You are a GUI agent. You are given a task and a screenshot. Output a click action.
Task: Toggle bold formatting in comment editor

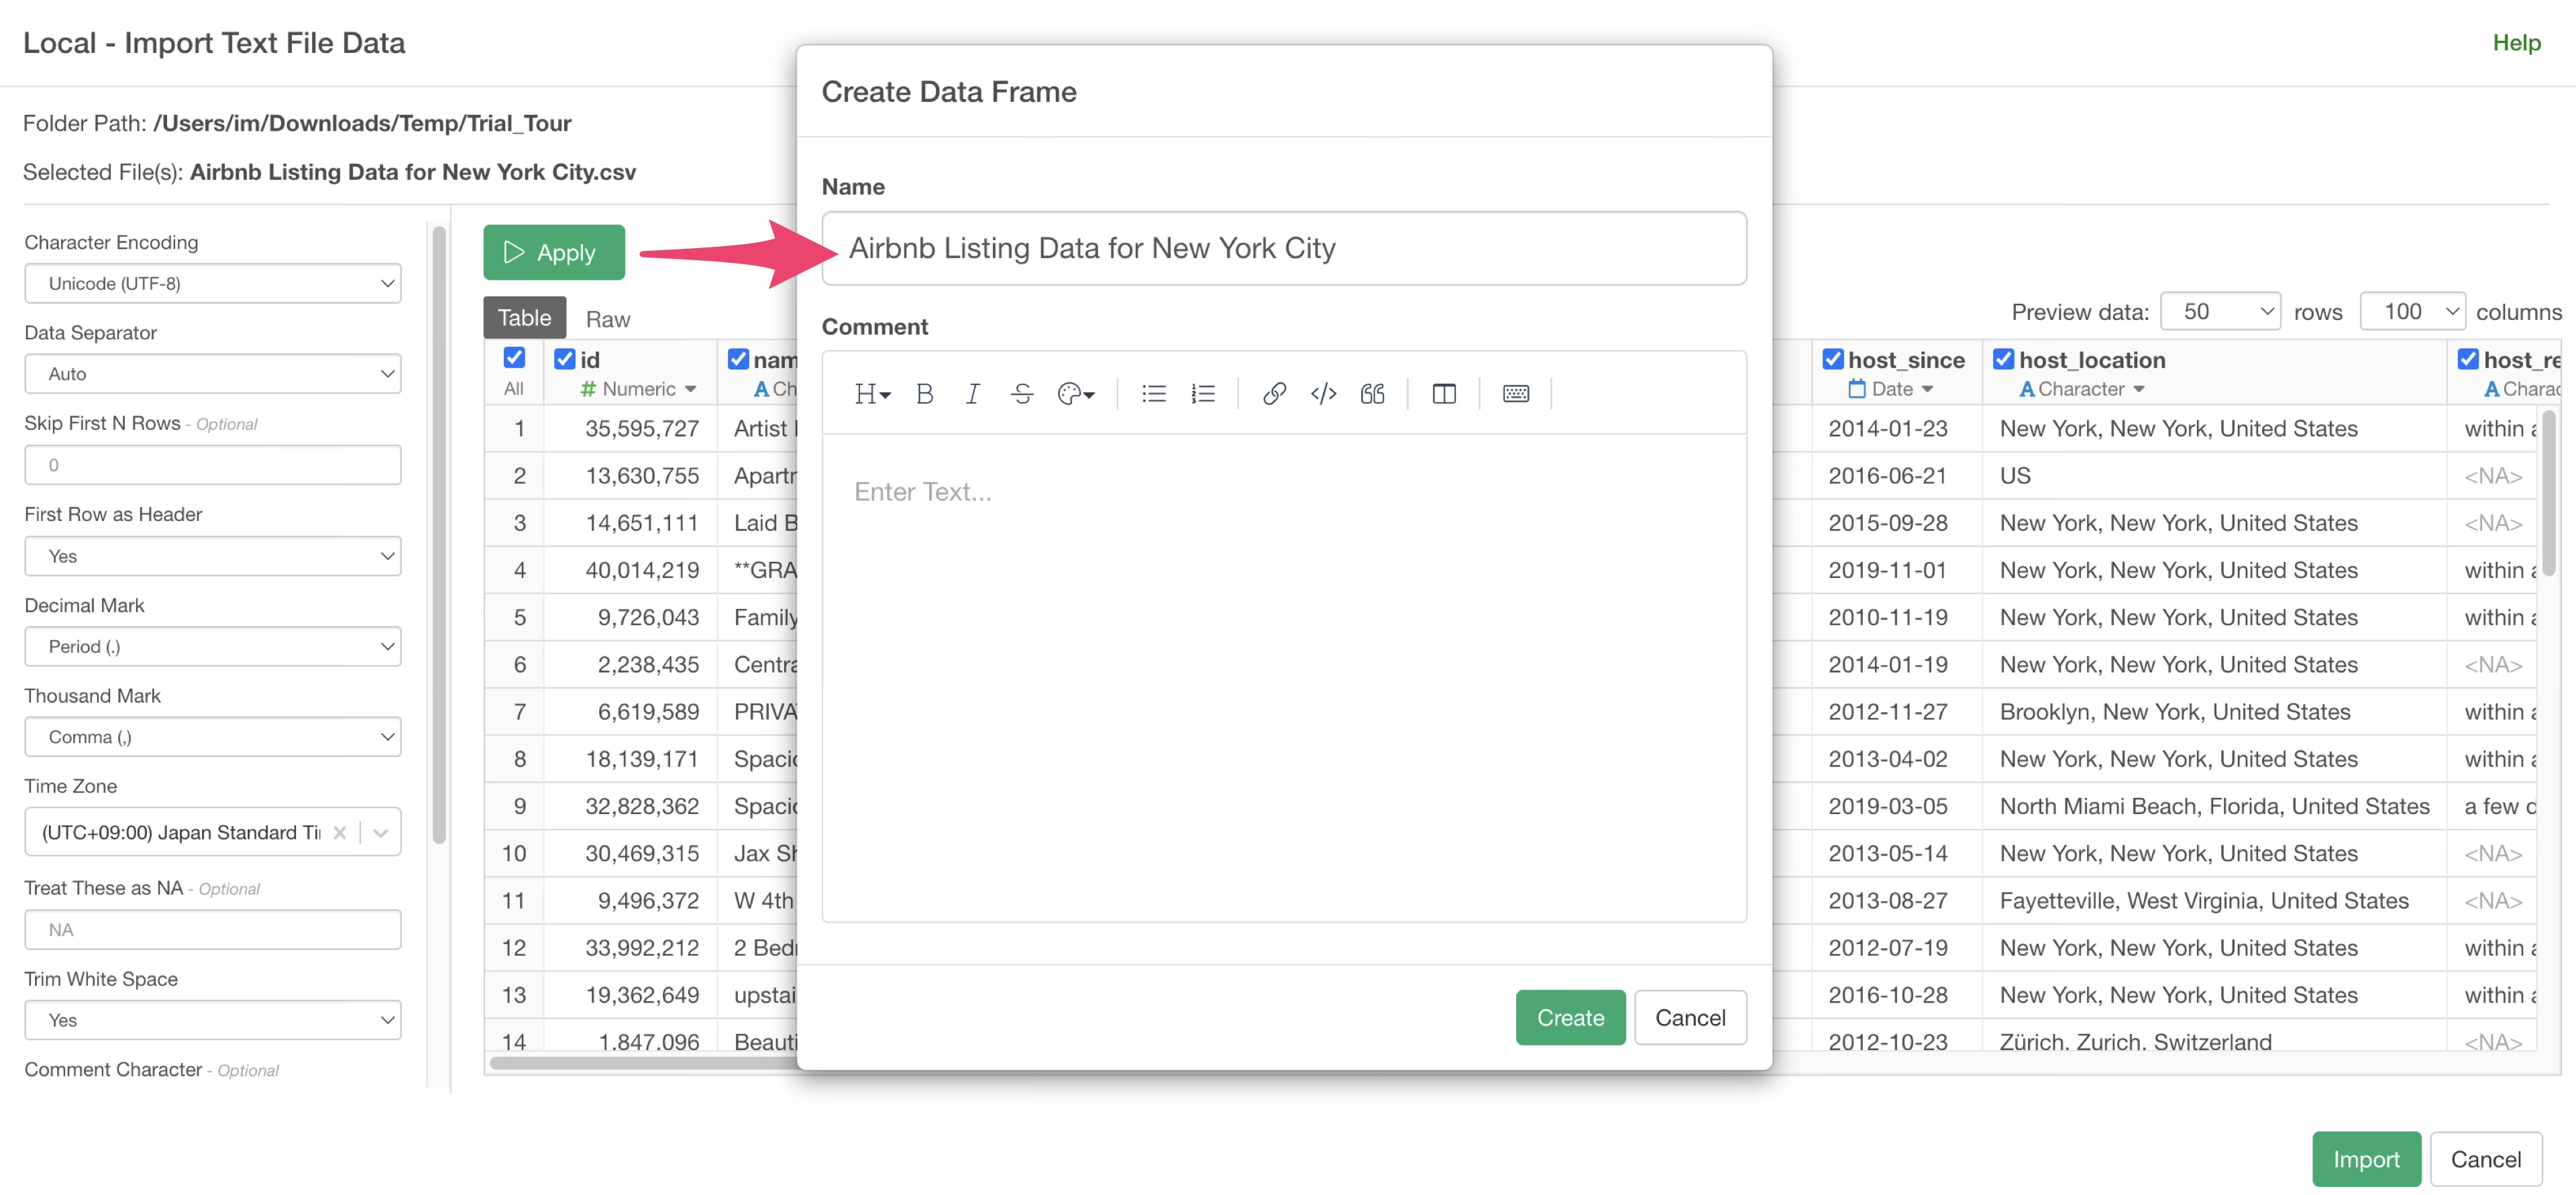click(924, 394)
